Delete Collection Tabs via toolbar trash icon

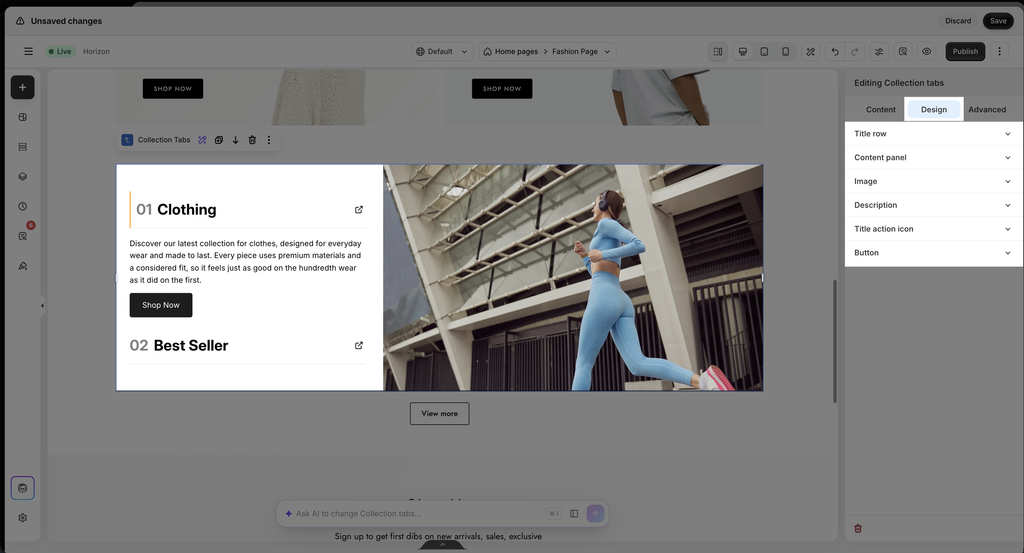252,140
